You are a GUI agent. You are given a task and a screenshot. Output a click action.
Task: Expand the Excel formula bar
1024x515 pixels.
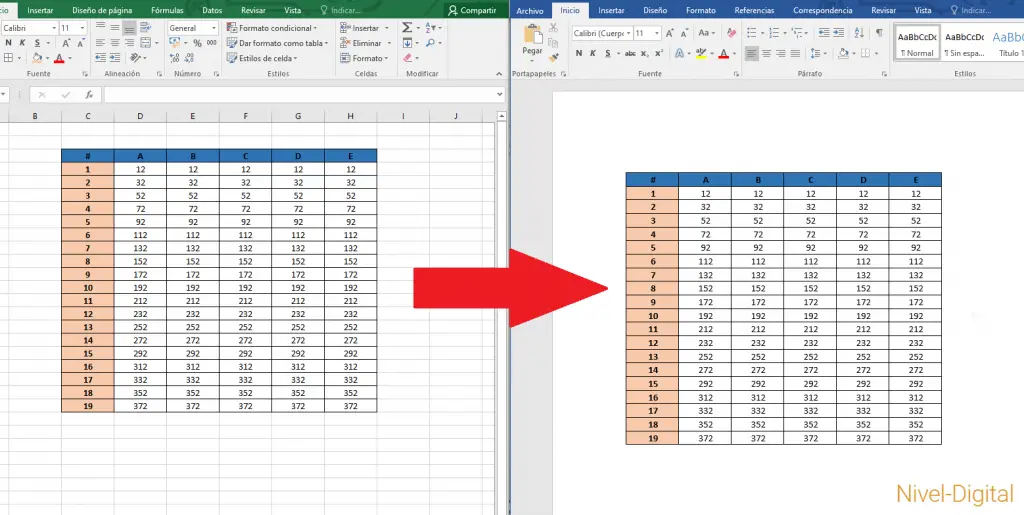(500, 95)
